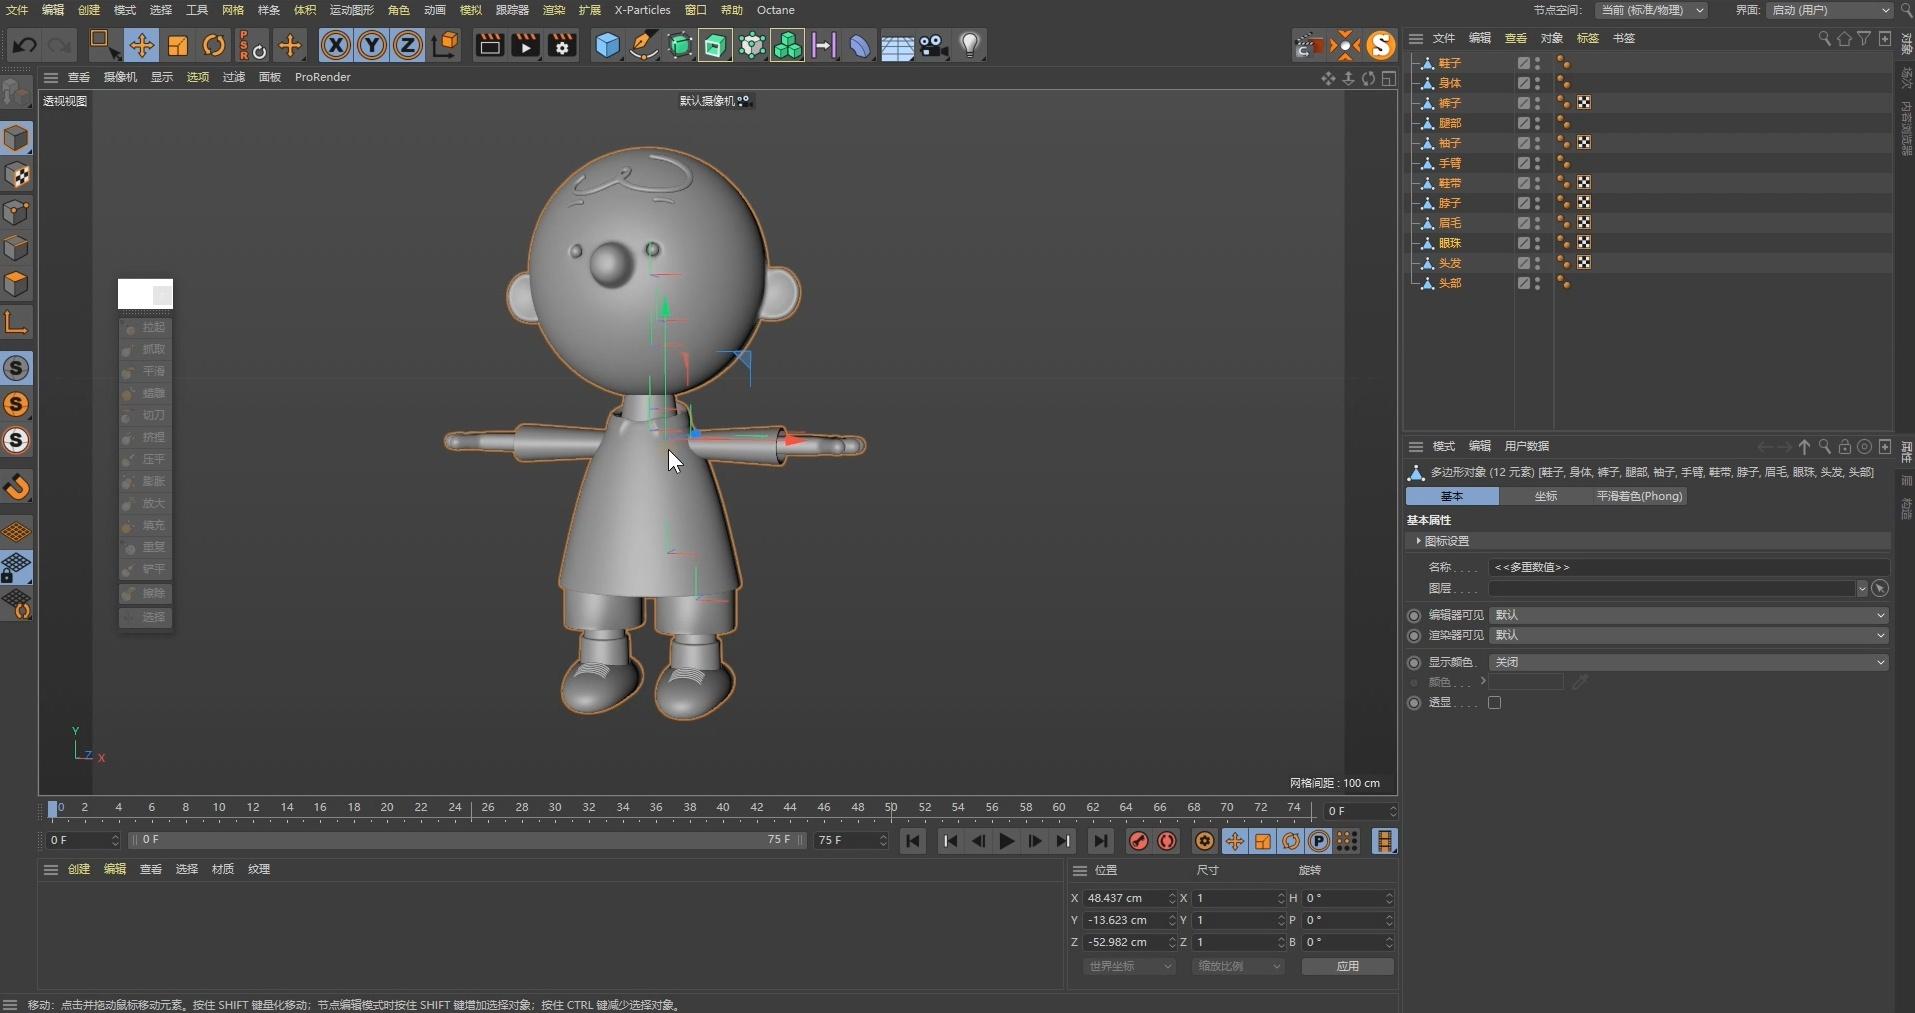1915x1013 pixels.
Task: Click the Undo arrow icon
Action: [24, 45]
